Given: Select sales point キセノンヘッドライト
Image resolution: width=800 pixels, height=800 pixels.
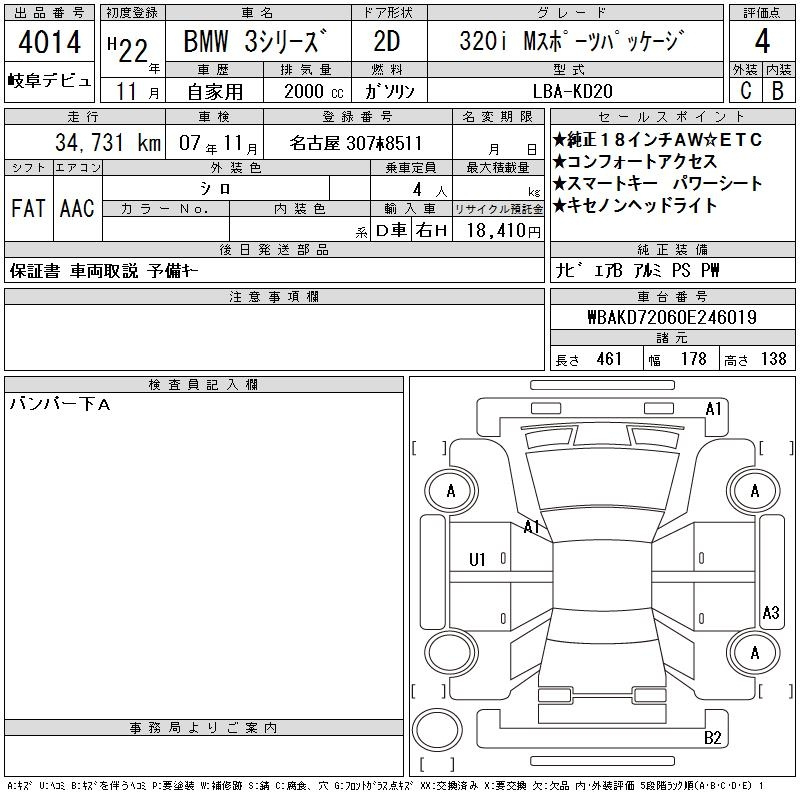Looking at the screenshot, I should pyautogui.click(x=635, y=205).
